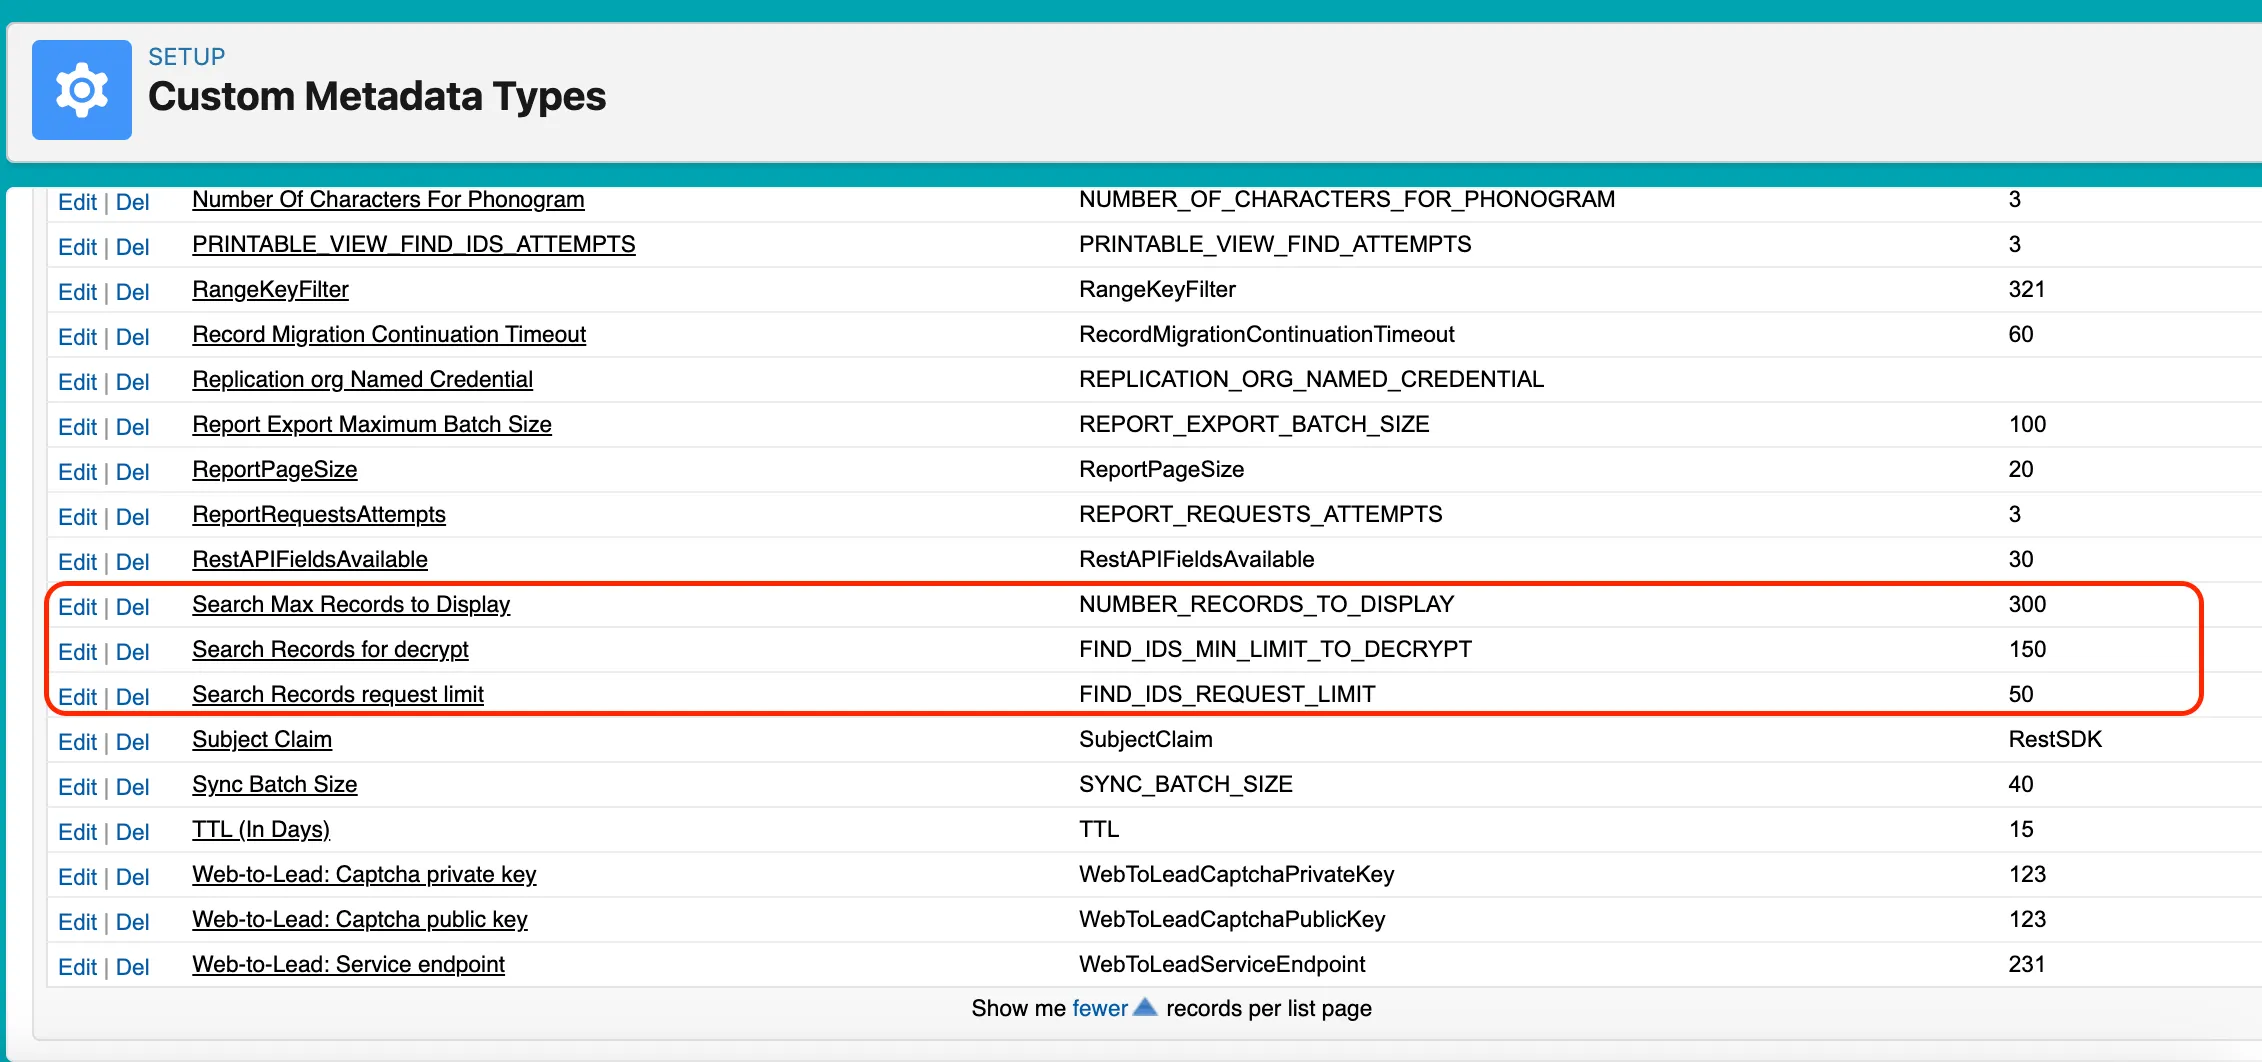Delete the Subject Claim record
Viewport: 2262px width, 1062px height.
(132, 742)
